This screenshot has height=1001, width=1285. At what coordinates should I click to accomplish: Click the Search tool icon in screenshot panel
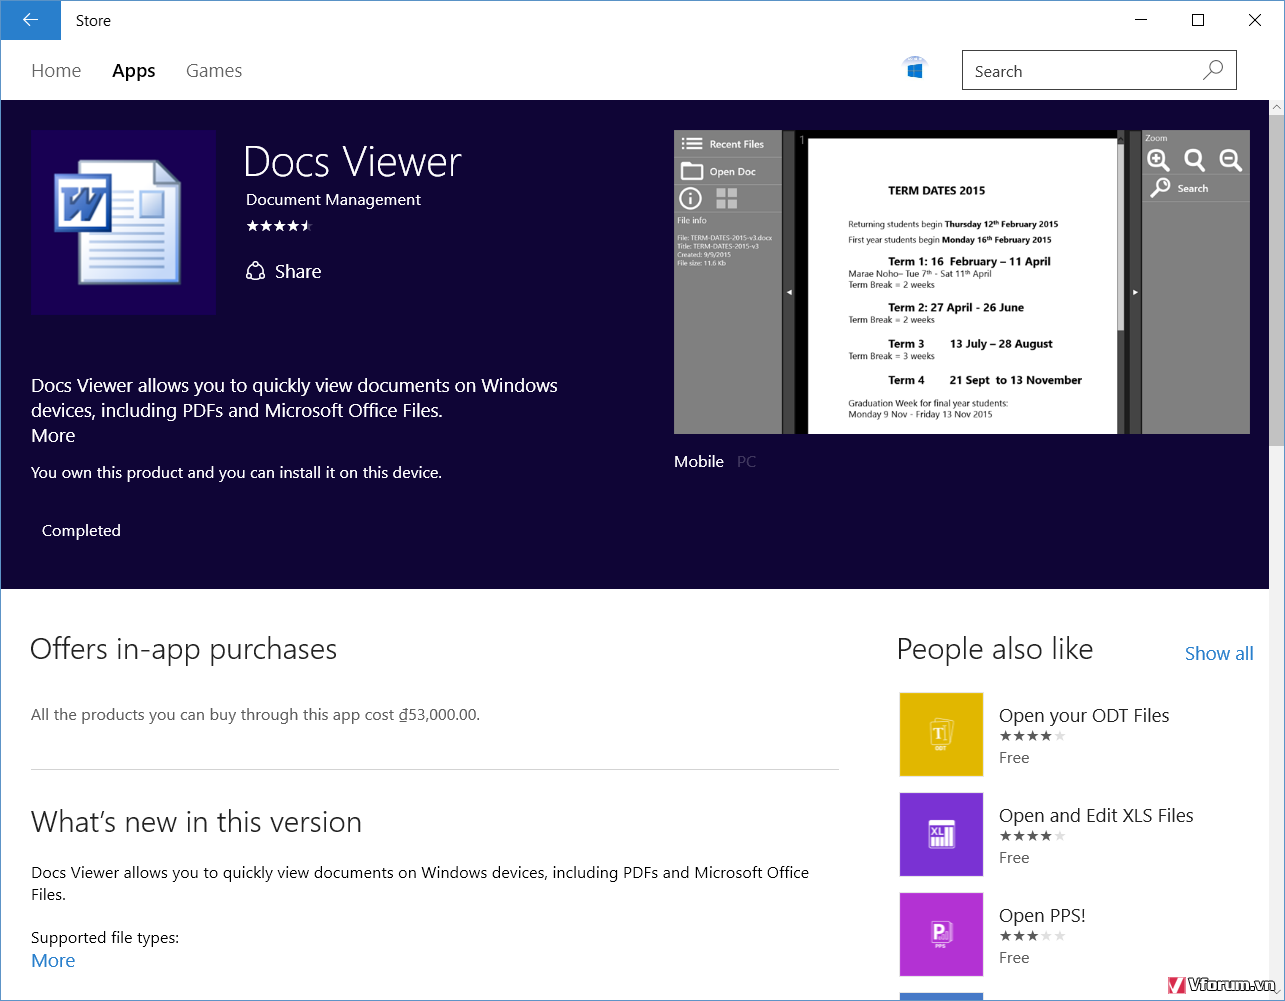pos(1161,188)
